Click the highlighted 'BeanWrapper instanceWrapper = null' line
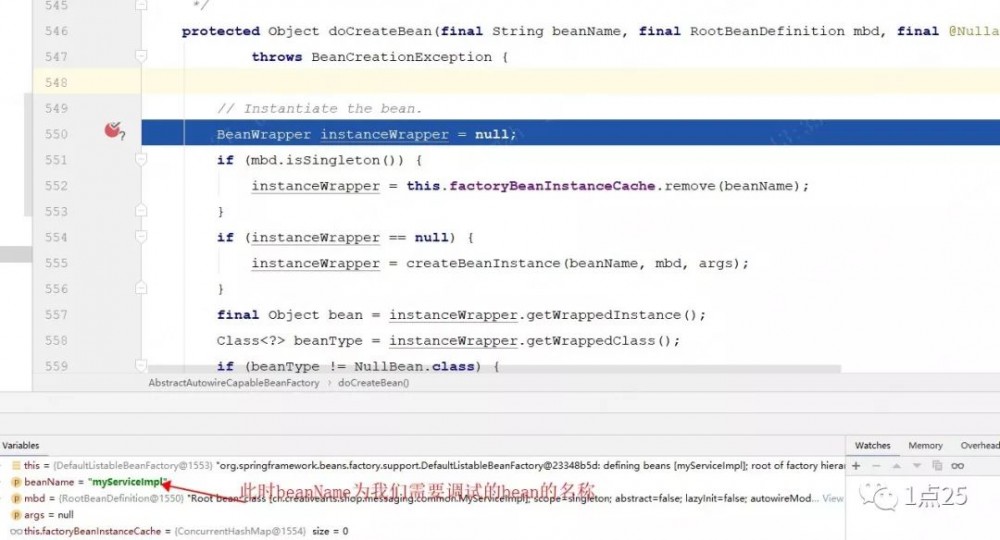 tap(571, 134)
